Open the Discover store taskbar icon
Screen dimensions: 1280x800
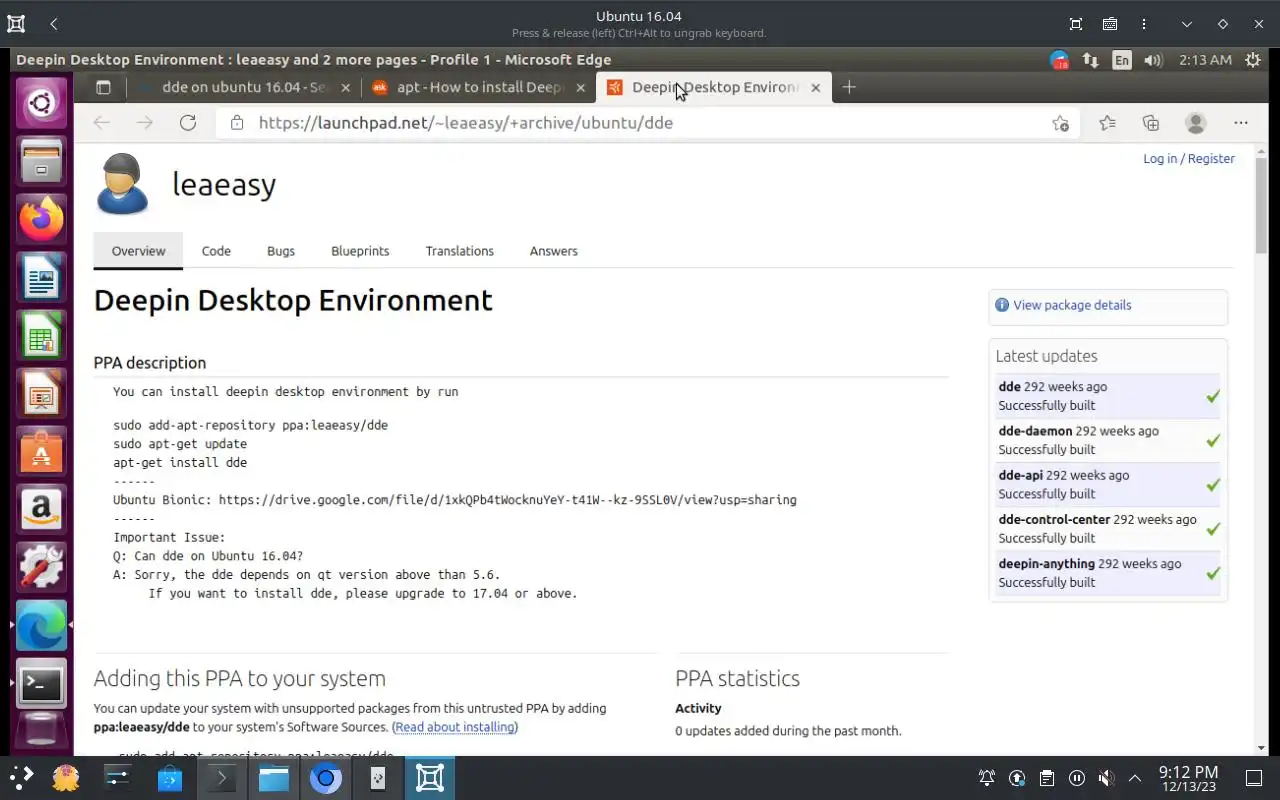click(170, 777)
